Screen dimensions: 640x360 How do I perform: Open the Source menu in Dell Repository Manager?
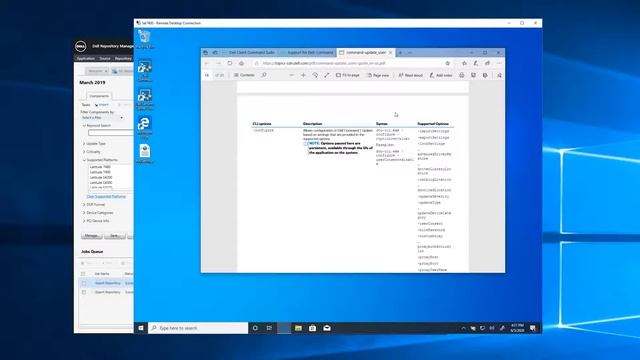point(105,58)
